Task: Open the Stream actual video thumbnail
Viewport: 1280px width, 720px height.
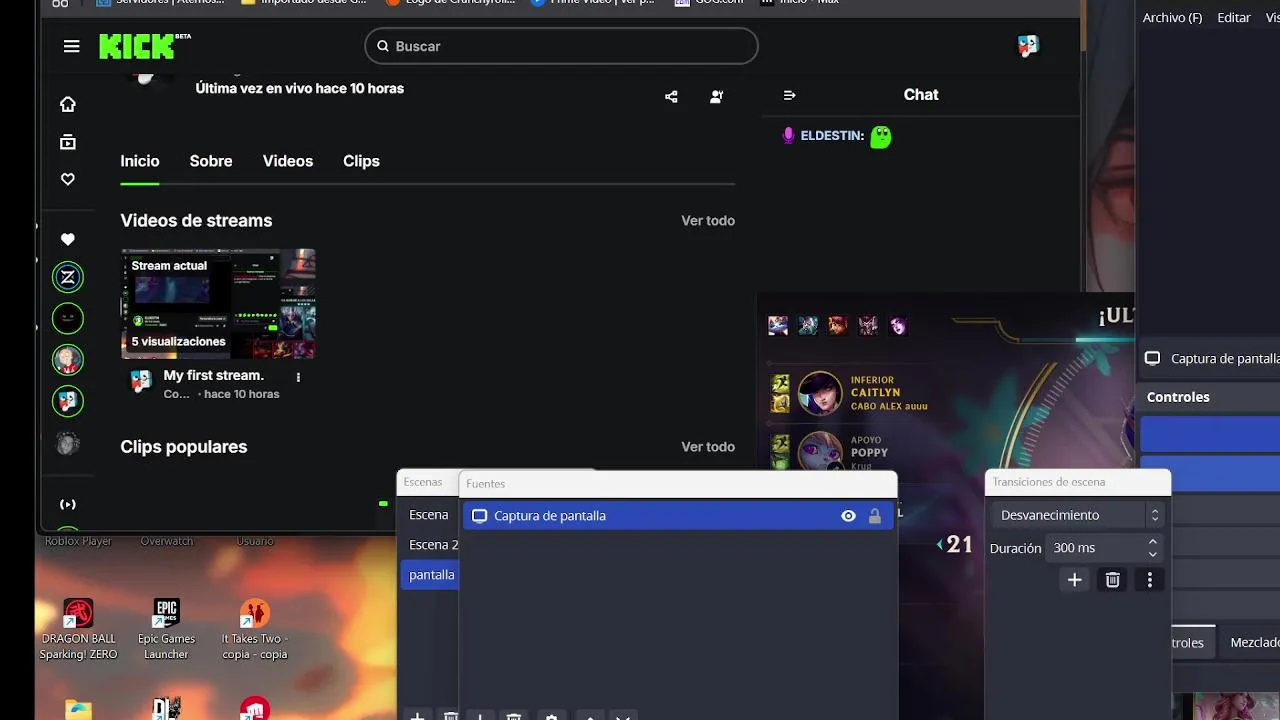Action: 218,304
